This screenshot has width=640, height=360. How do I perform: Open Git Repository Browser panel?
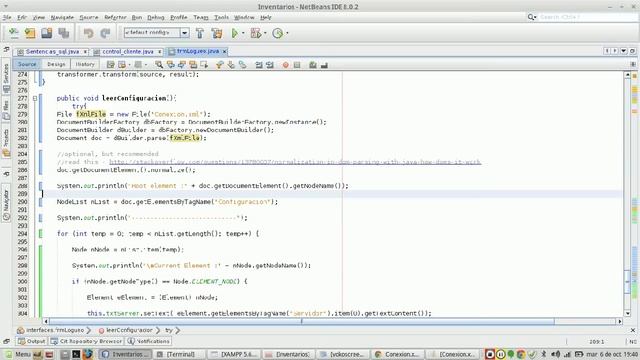click(87, 341)
